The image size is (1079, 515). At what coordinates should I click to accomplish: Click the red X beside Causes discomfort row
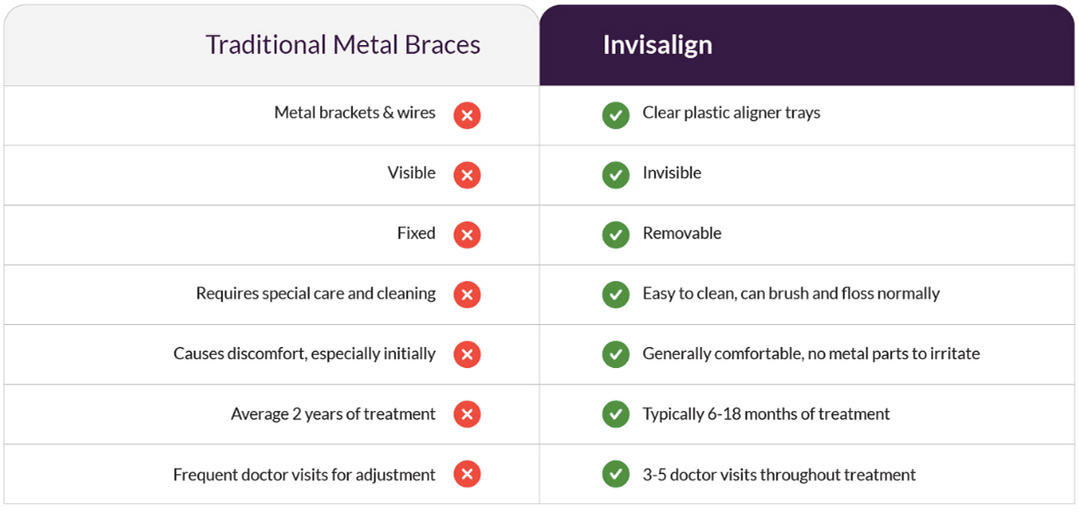pos(467,354)
